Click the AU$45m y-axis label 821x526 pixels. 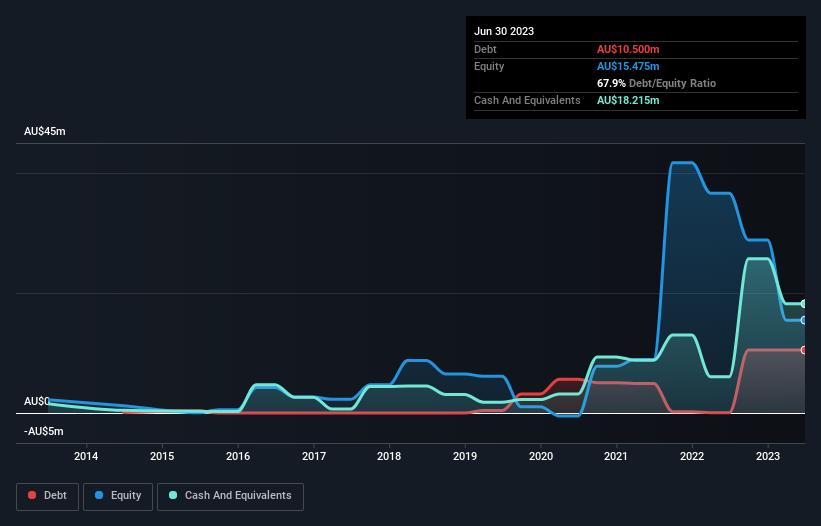pos(45,131)
